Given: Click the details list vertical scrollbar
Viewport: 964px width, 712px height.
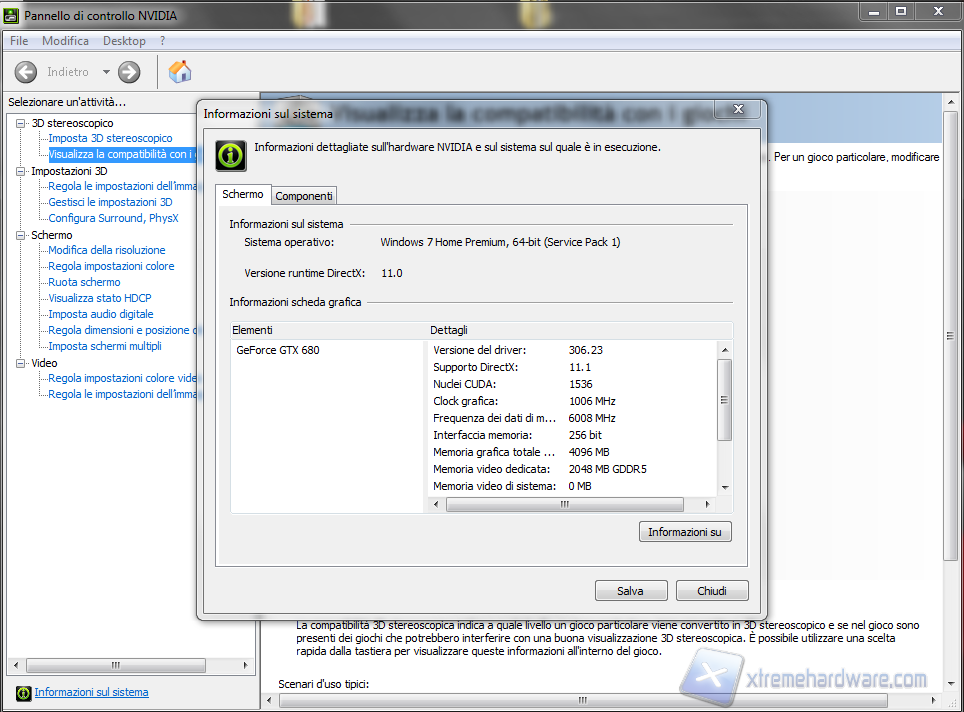Looking at the screenshot, I should (725, 400).
